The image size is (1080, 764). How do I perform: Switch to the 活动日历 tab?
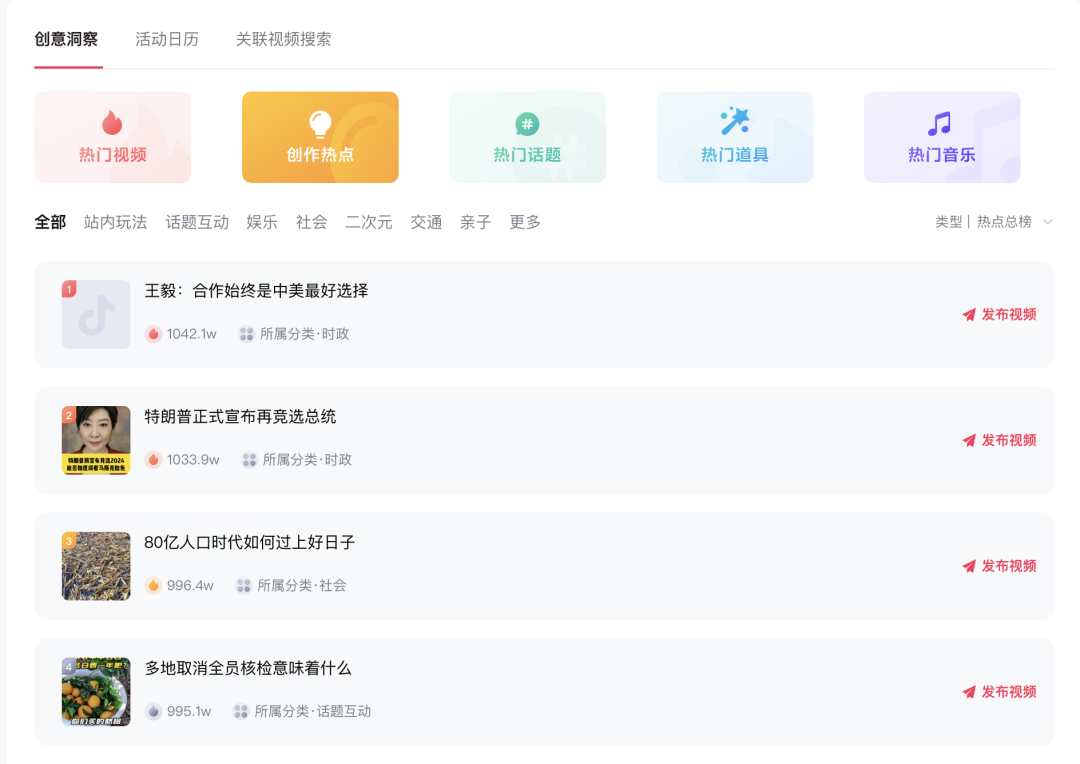[x=167, y=38]
